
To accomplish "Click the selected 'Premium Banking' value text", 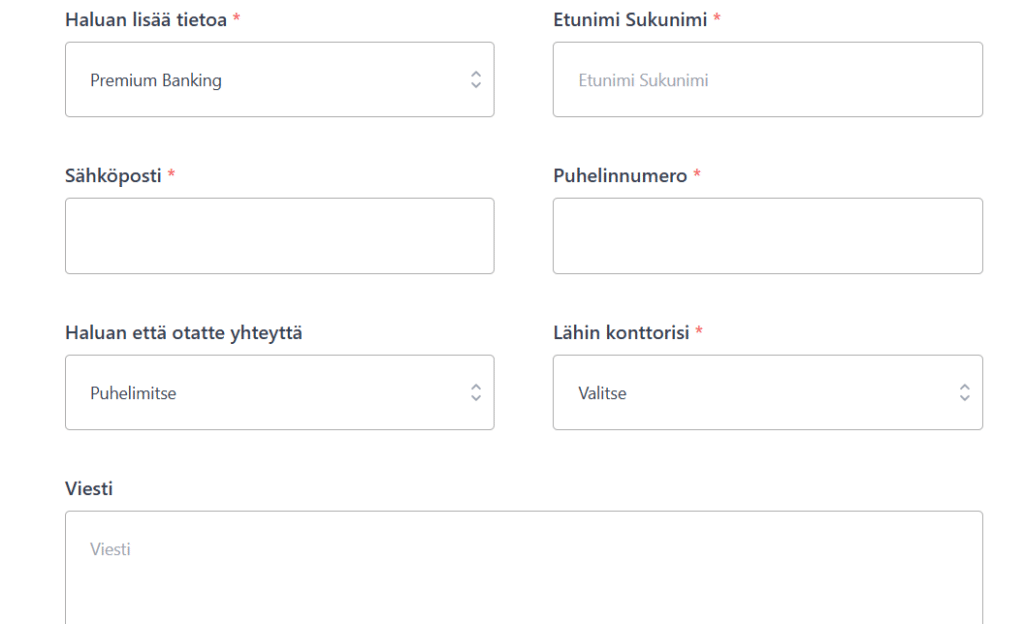I will 156,81.
